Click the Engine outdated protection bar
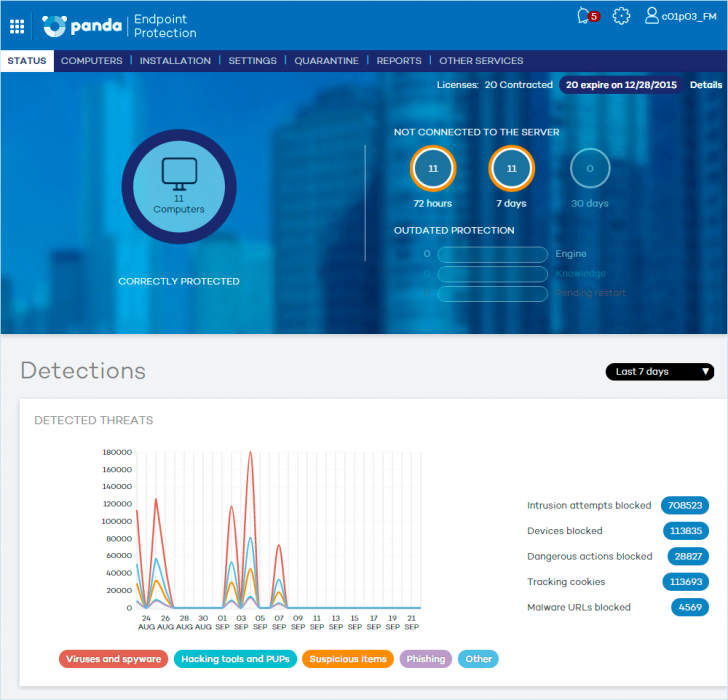 pyautogui.click(x=493, y=254)
